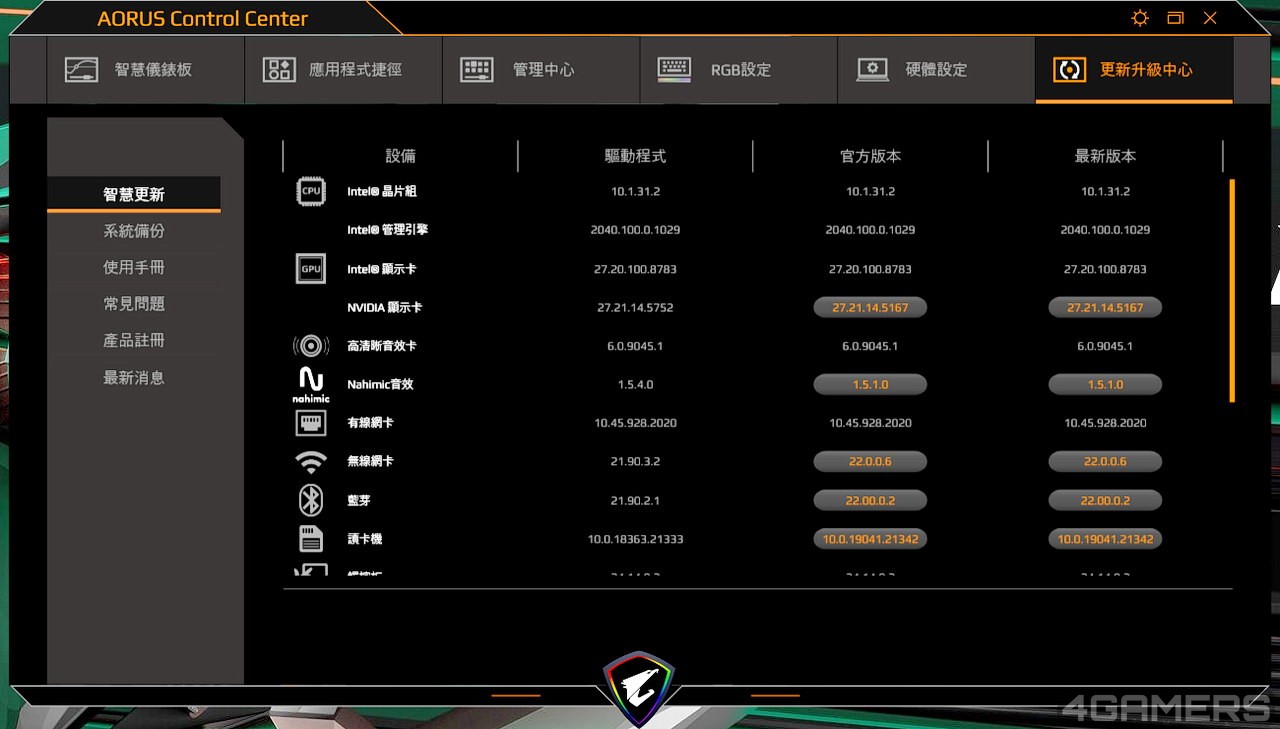
Task: Click the 官方版本 column header
Action: [x=870, y=156]
